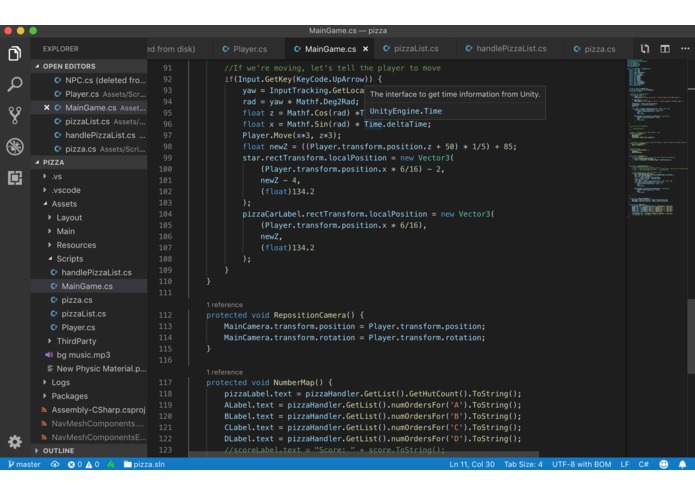
Task: Expand the Resources folder
Action: coord(89,245)
